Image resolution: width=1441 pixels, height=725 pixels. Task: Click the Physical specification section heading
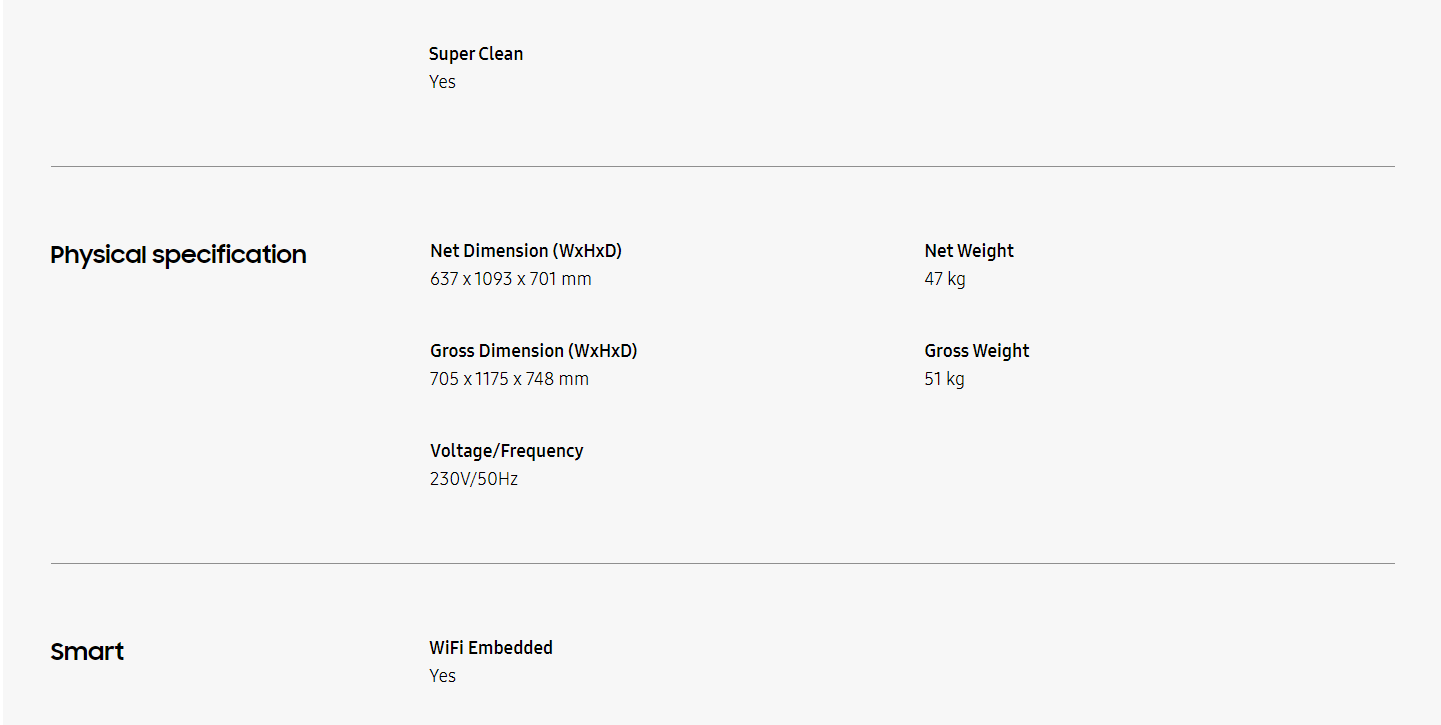click(x=178, y=255)
